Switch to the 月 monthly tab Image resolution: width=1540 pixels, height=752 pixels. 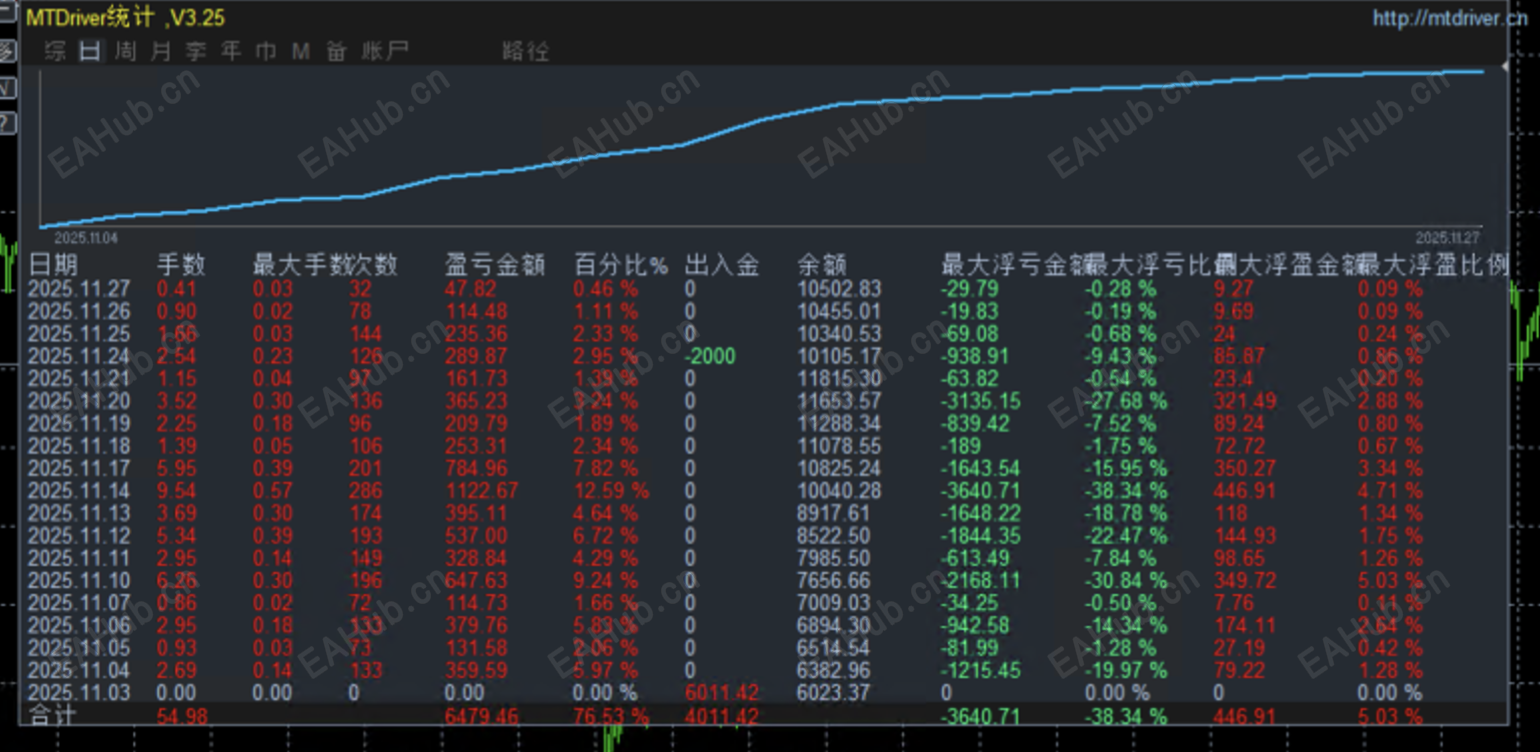tap(160, 51)
